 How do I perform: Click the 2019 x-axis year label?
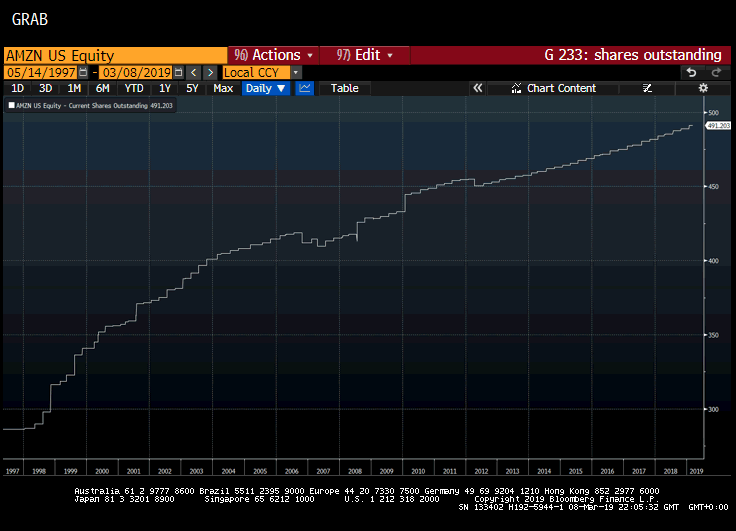coord(696,471)
